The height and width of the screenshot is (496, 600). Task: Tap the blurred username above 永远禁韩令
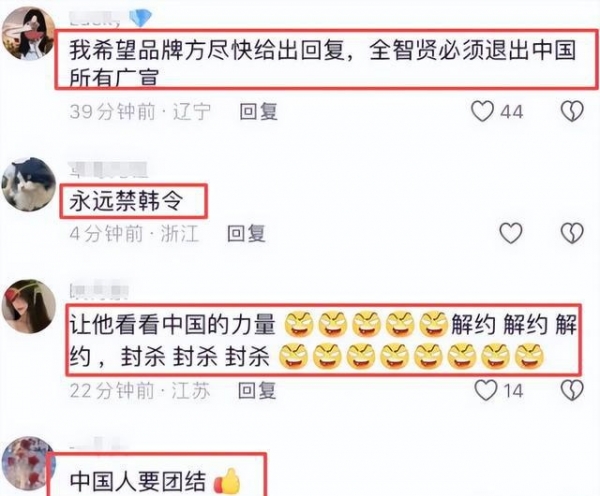[x=108, y=170]
